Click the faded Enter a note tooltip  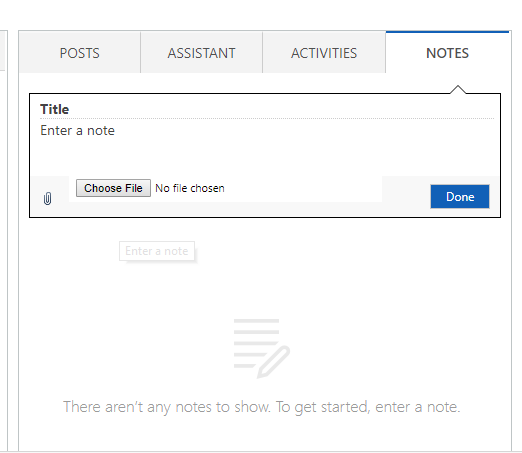click(157, 251)
